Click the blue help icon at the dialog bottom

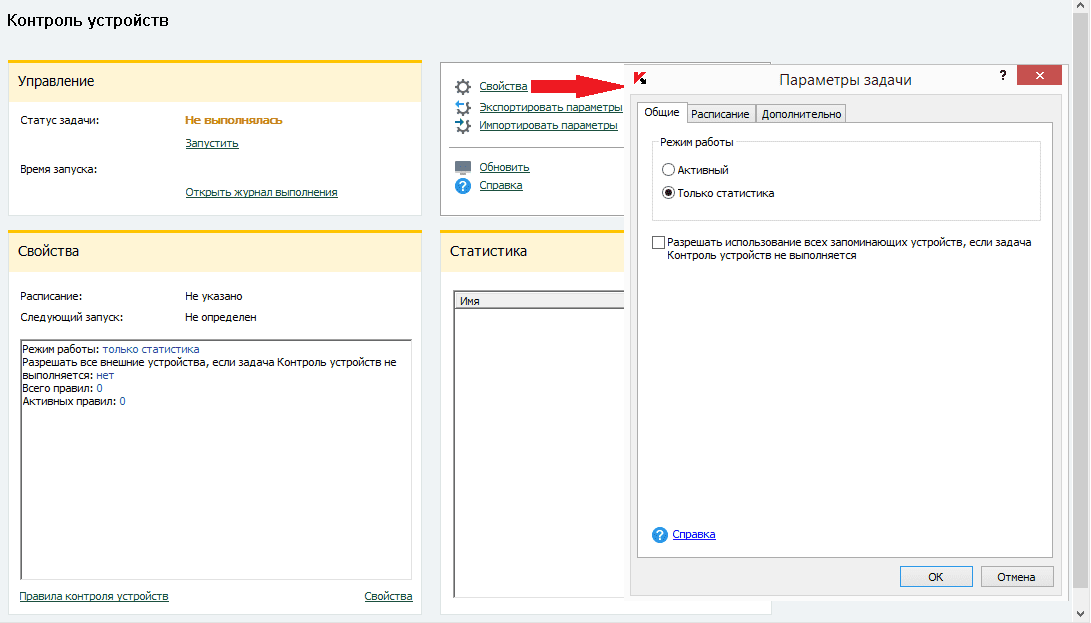point(659,535)
